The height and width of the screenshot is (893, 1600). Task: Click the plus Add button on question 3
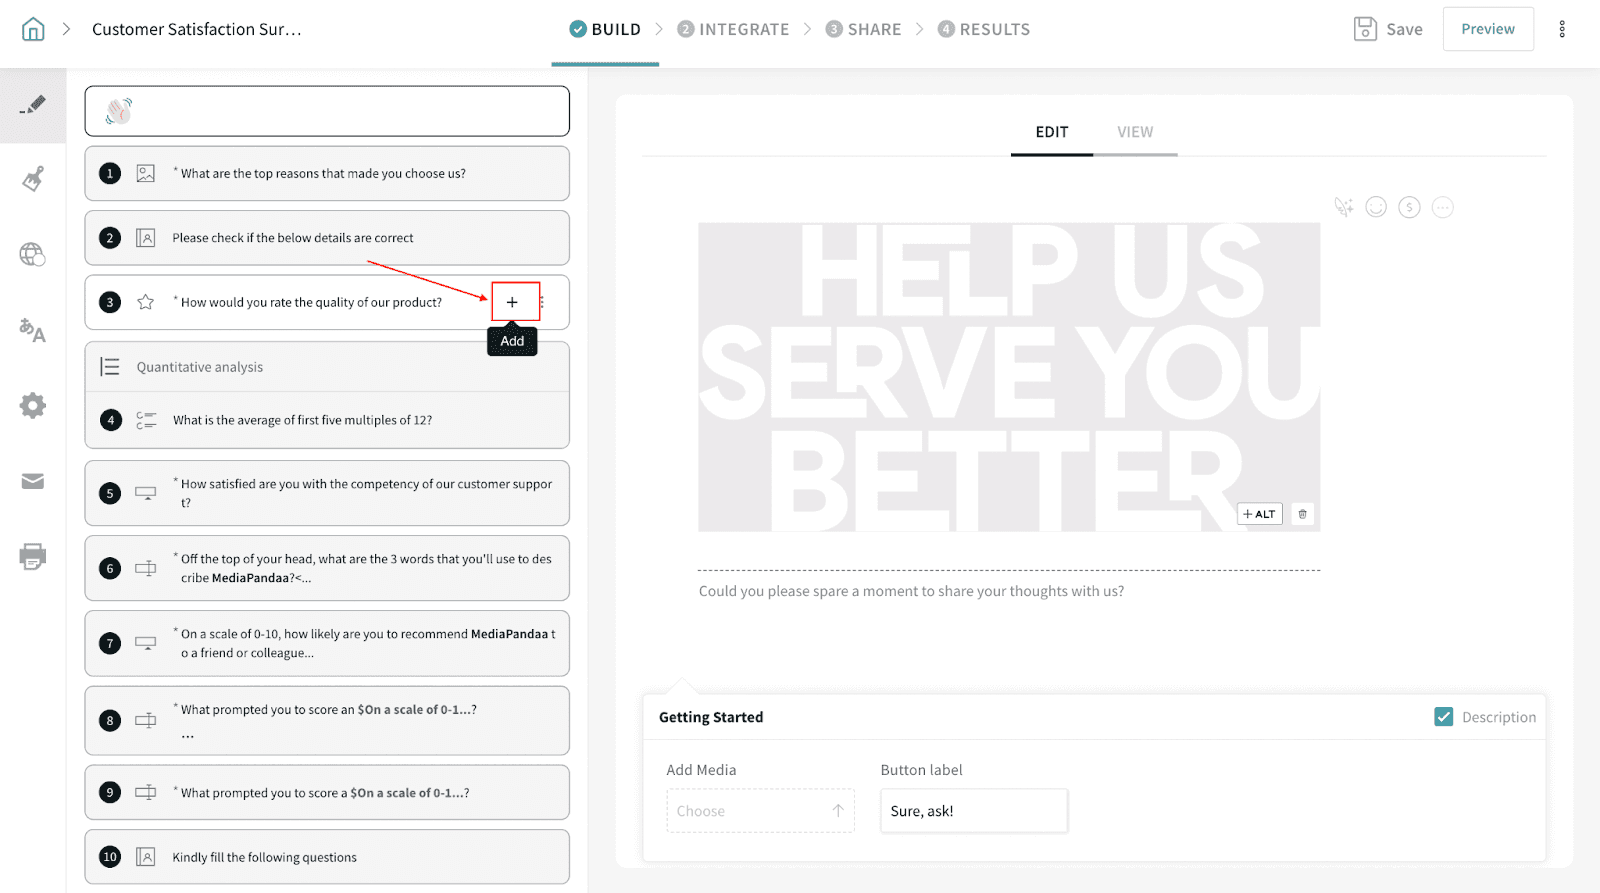[512, 302]
